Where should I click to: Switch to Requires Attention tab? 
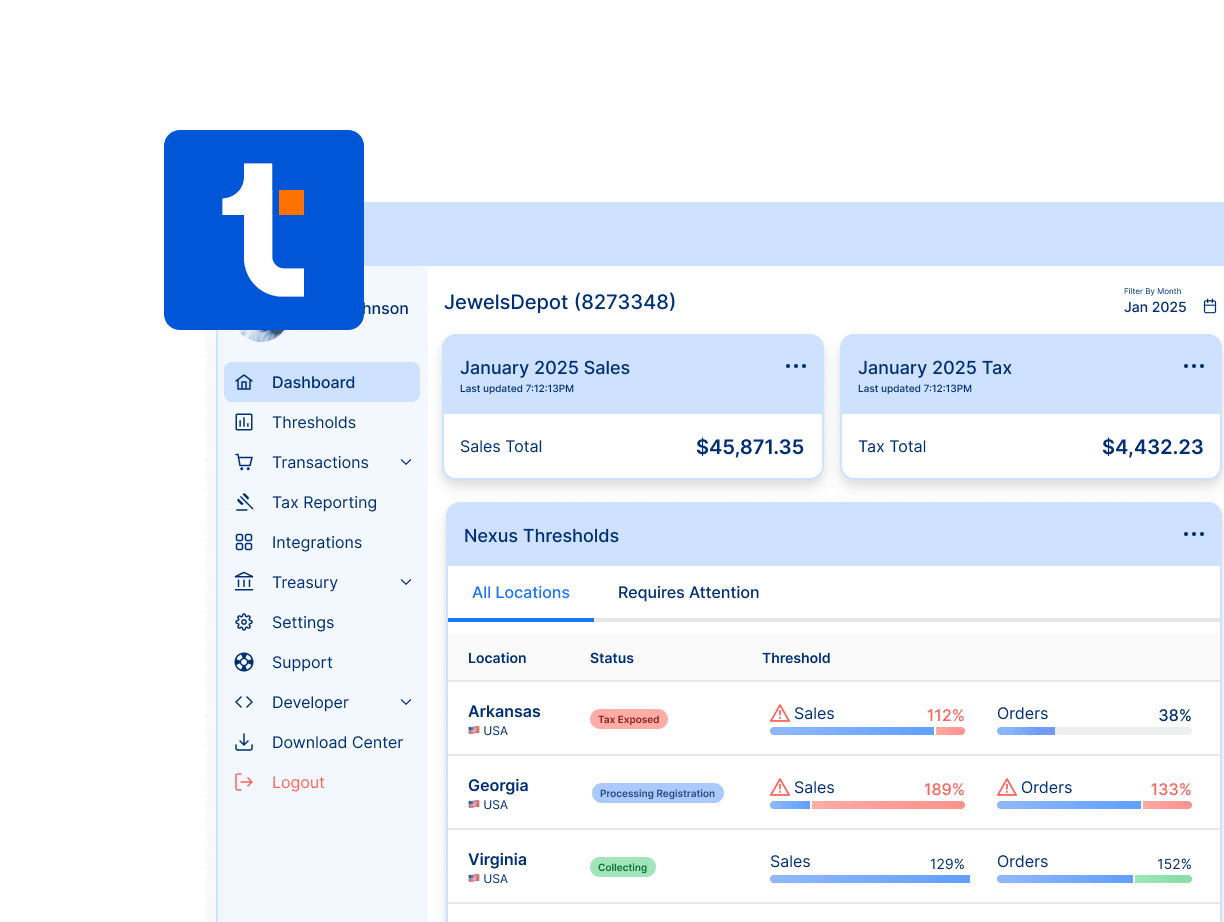(x=688, y=593)
